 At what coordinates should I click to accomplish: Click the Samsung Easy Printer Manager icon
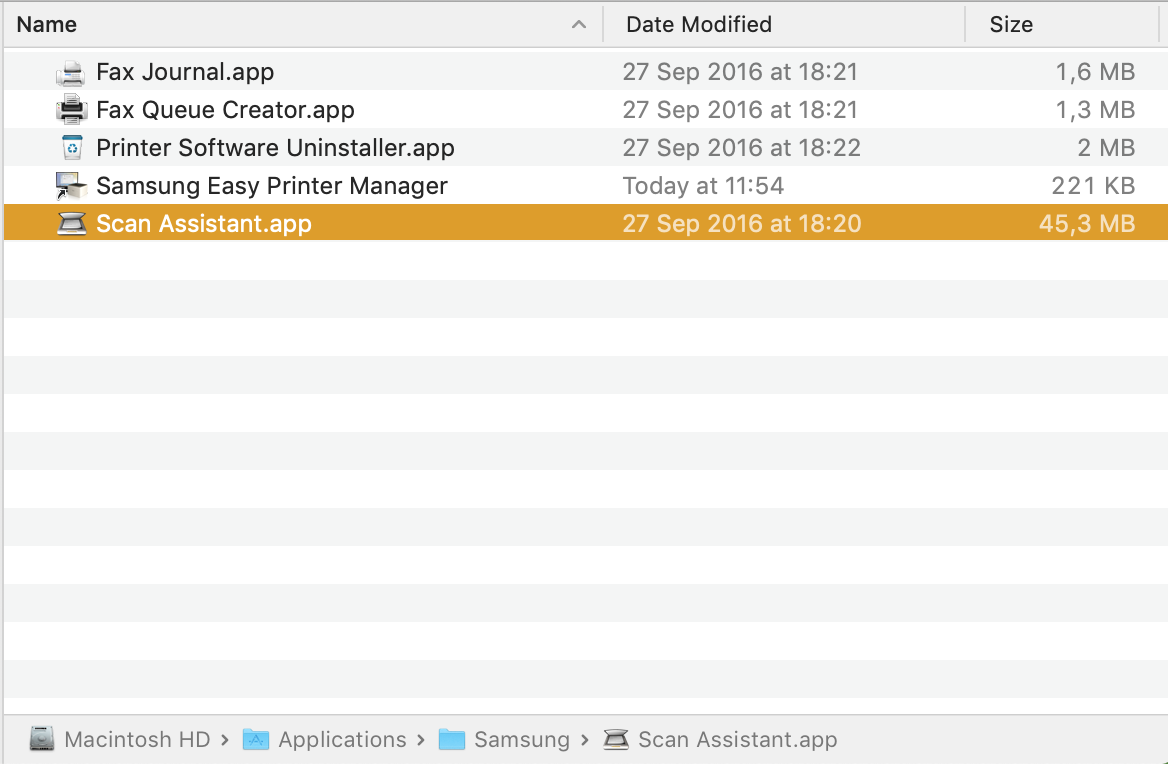coord(72,186)
